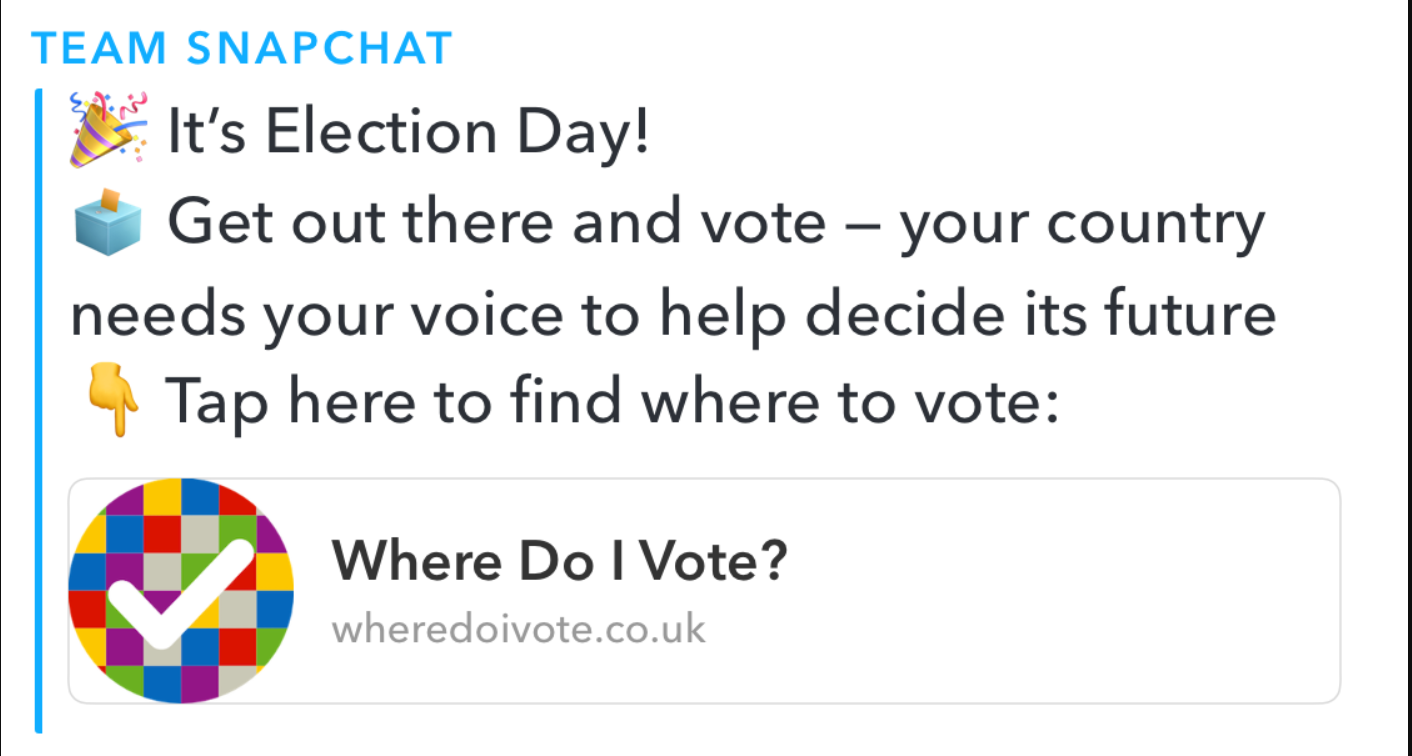
Task: Click the ballot box emoji
Action: coord(109,221)
